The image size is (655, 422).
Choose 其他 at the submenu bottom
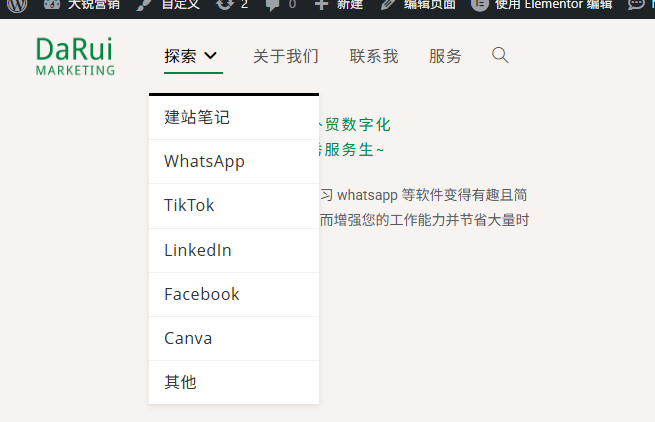coord(180,382)
